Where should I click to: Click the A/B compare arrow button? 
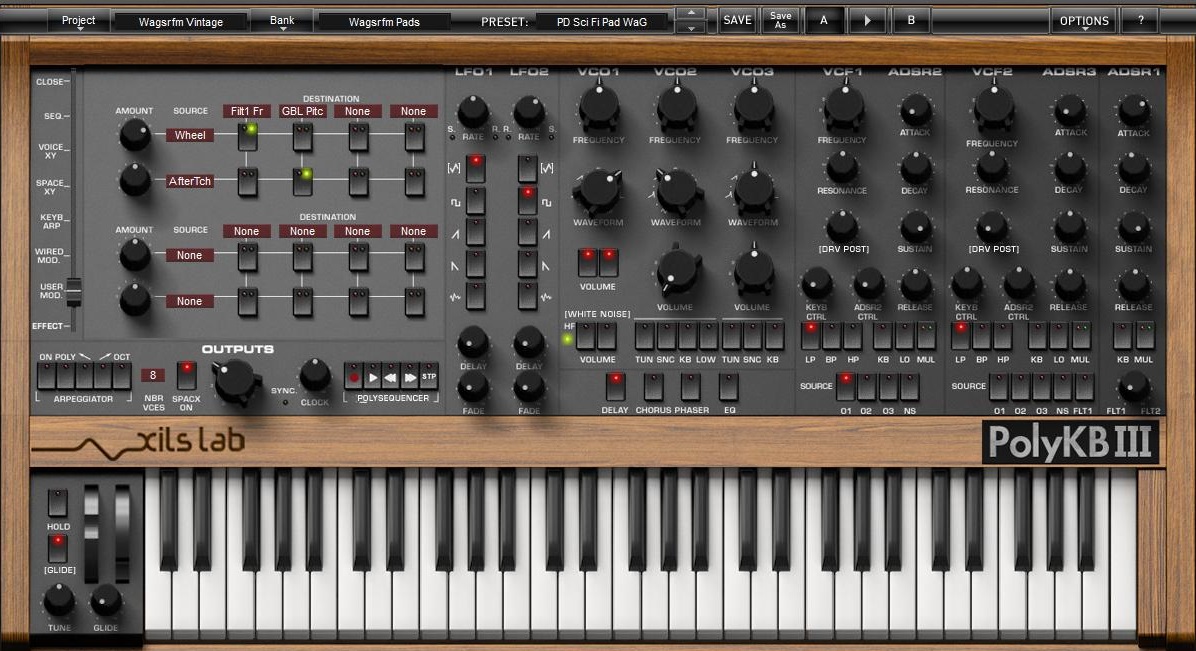tap(867, 21)
